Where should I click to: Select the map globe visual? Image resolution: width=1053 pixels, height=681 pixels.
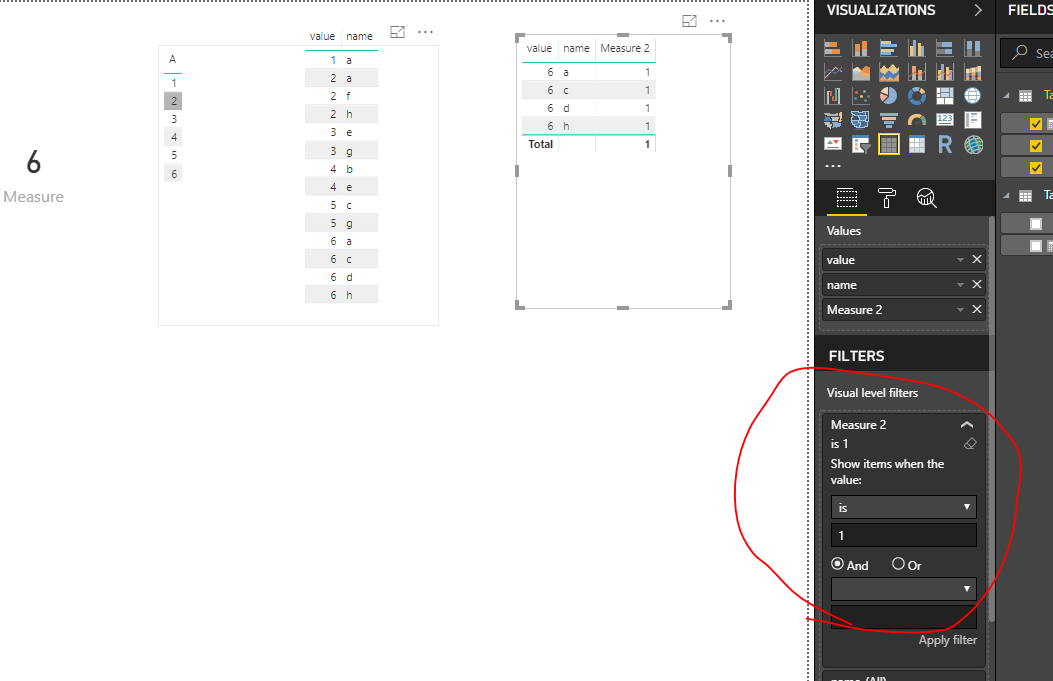[972, 96]
